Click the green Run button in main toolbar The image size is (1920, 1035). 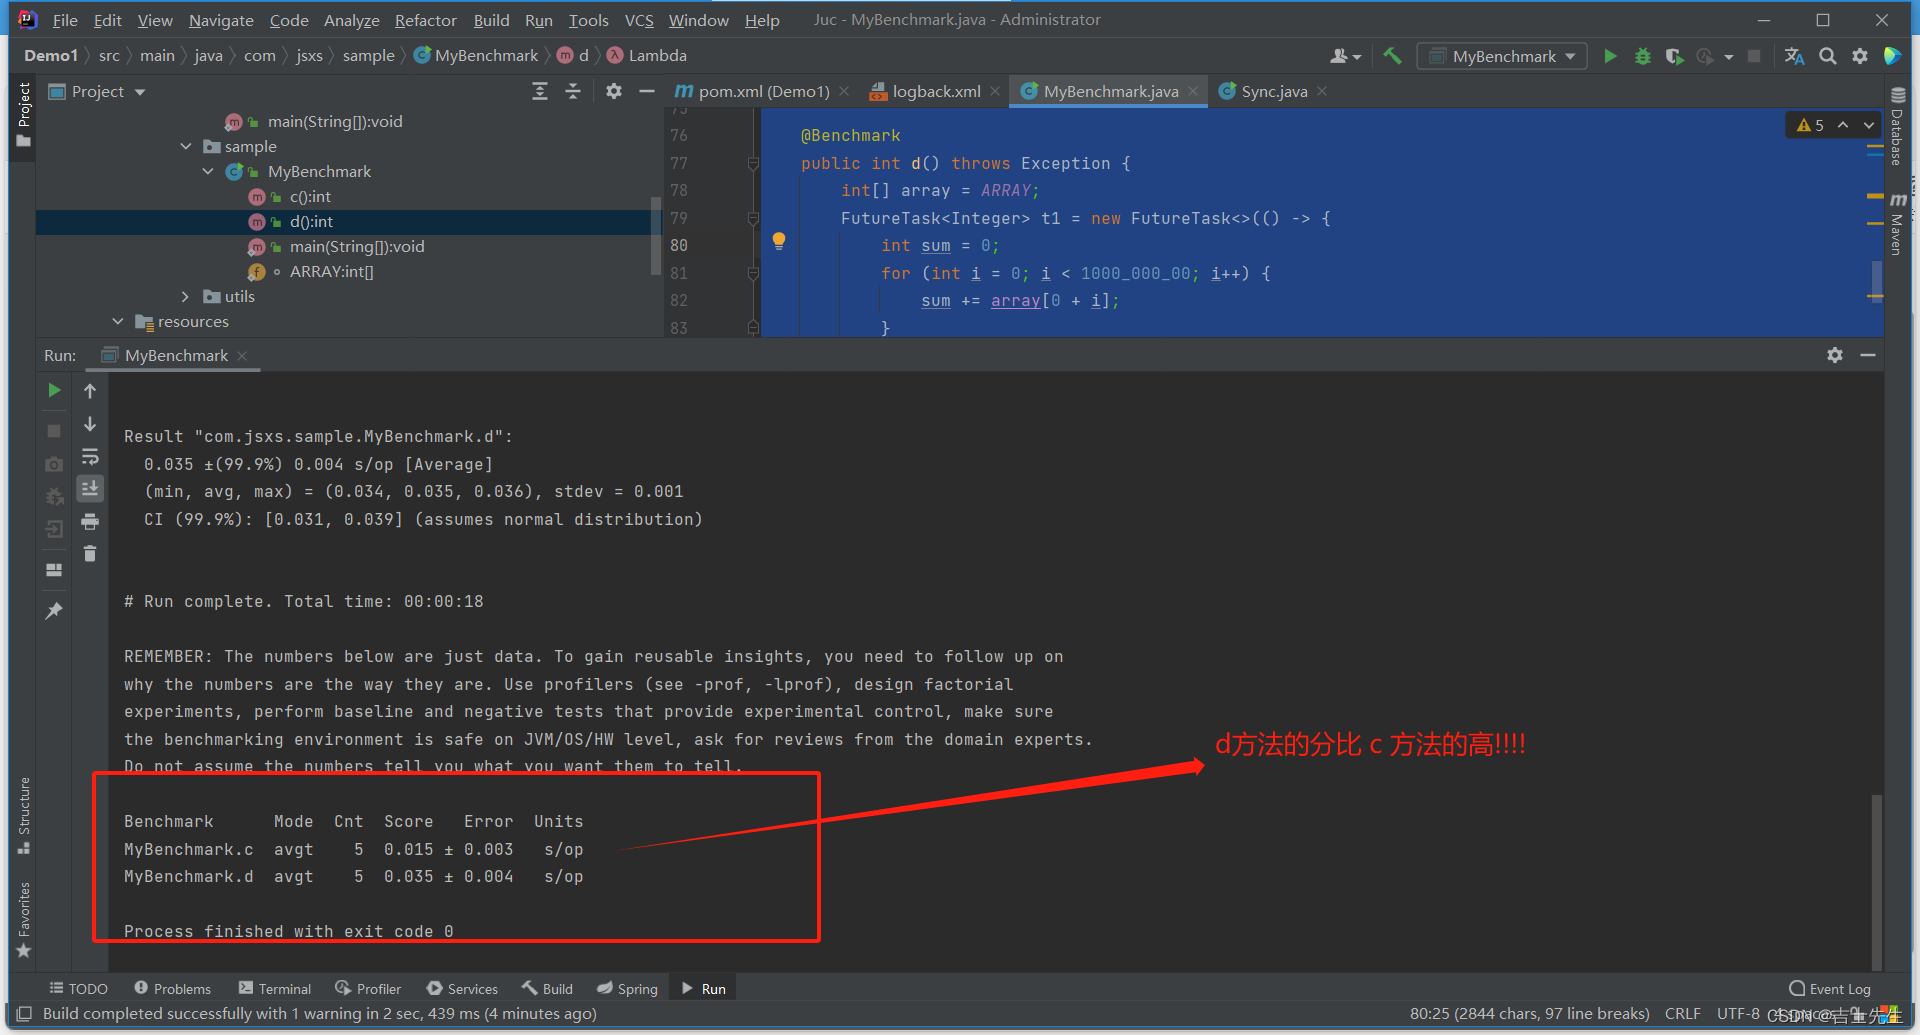1610,56
